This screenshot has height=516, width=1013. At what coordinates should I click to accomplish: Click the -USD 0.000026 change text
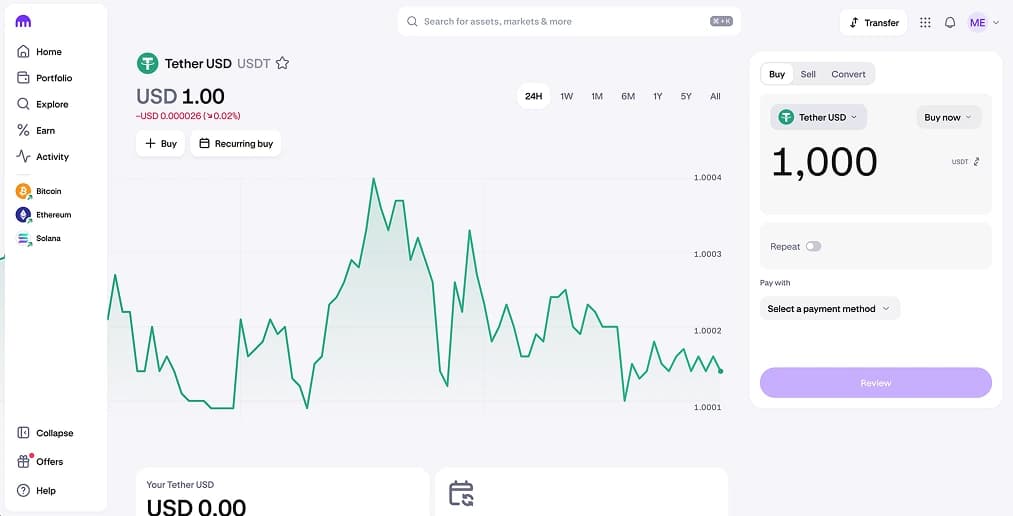pyautogui.click(x=188, y=116)
